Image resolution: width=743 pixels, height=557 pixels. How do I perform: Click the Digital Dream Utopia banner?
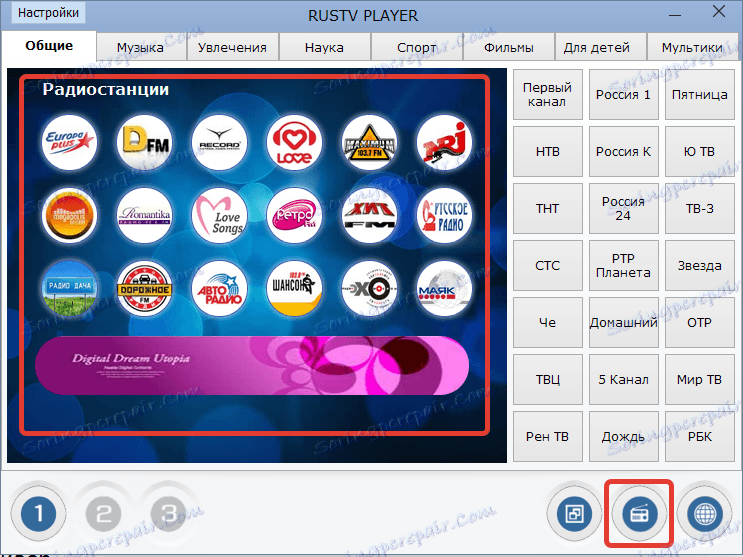point(252,365)
